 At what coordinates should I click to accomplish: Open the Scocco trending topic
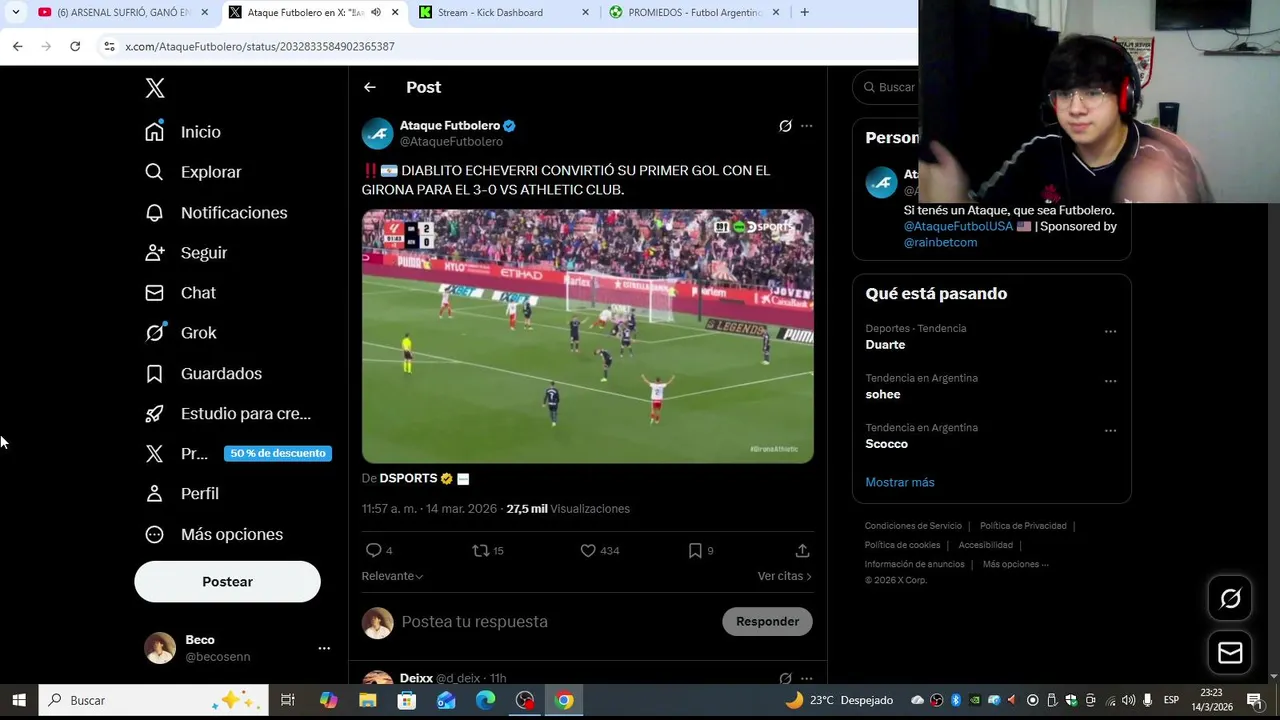(886, 444)
